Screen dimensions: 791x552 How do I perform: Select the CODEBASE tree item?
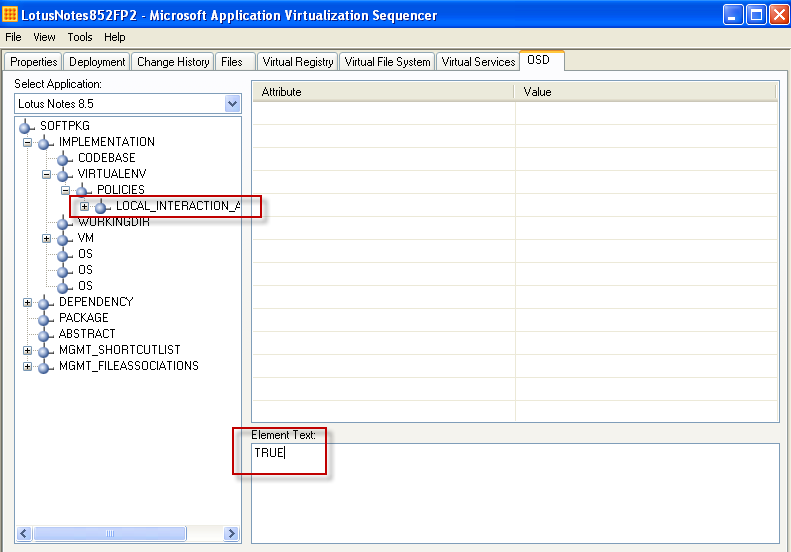[x=106, y=158]
